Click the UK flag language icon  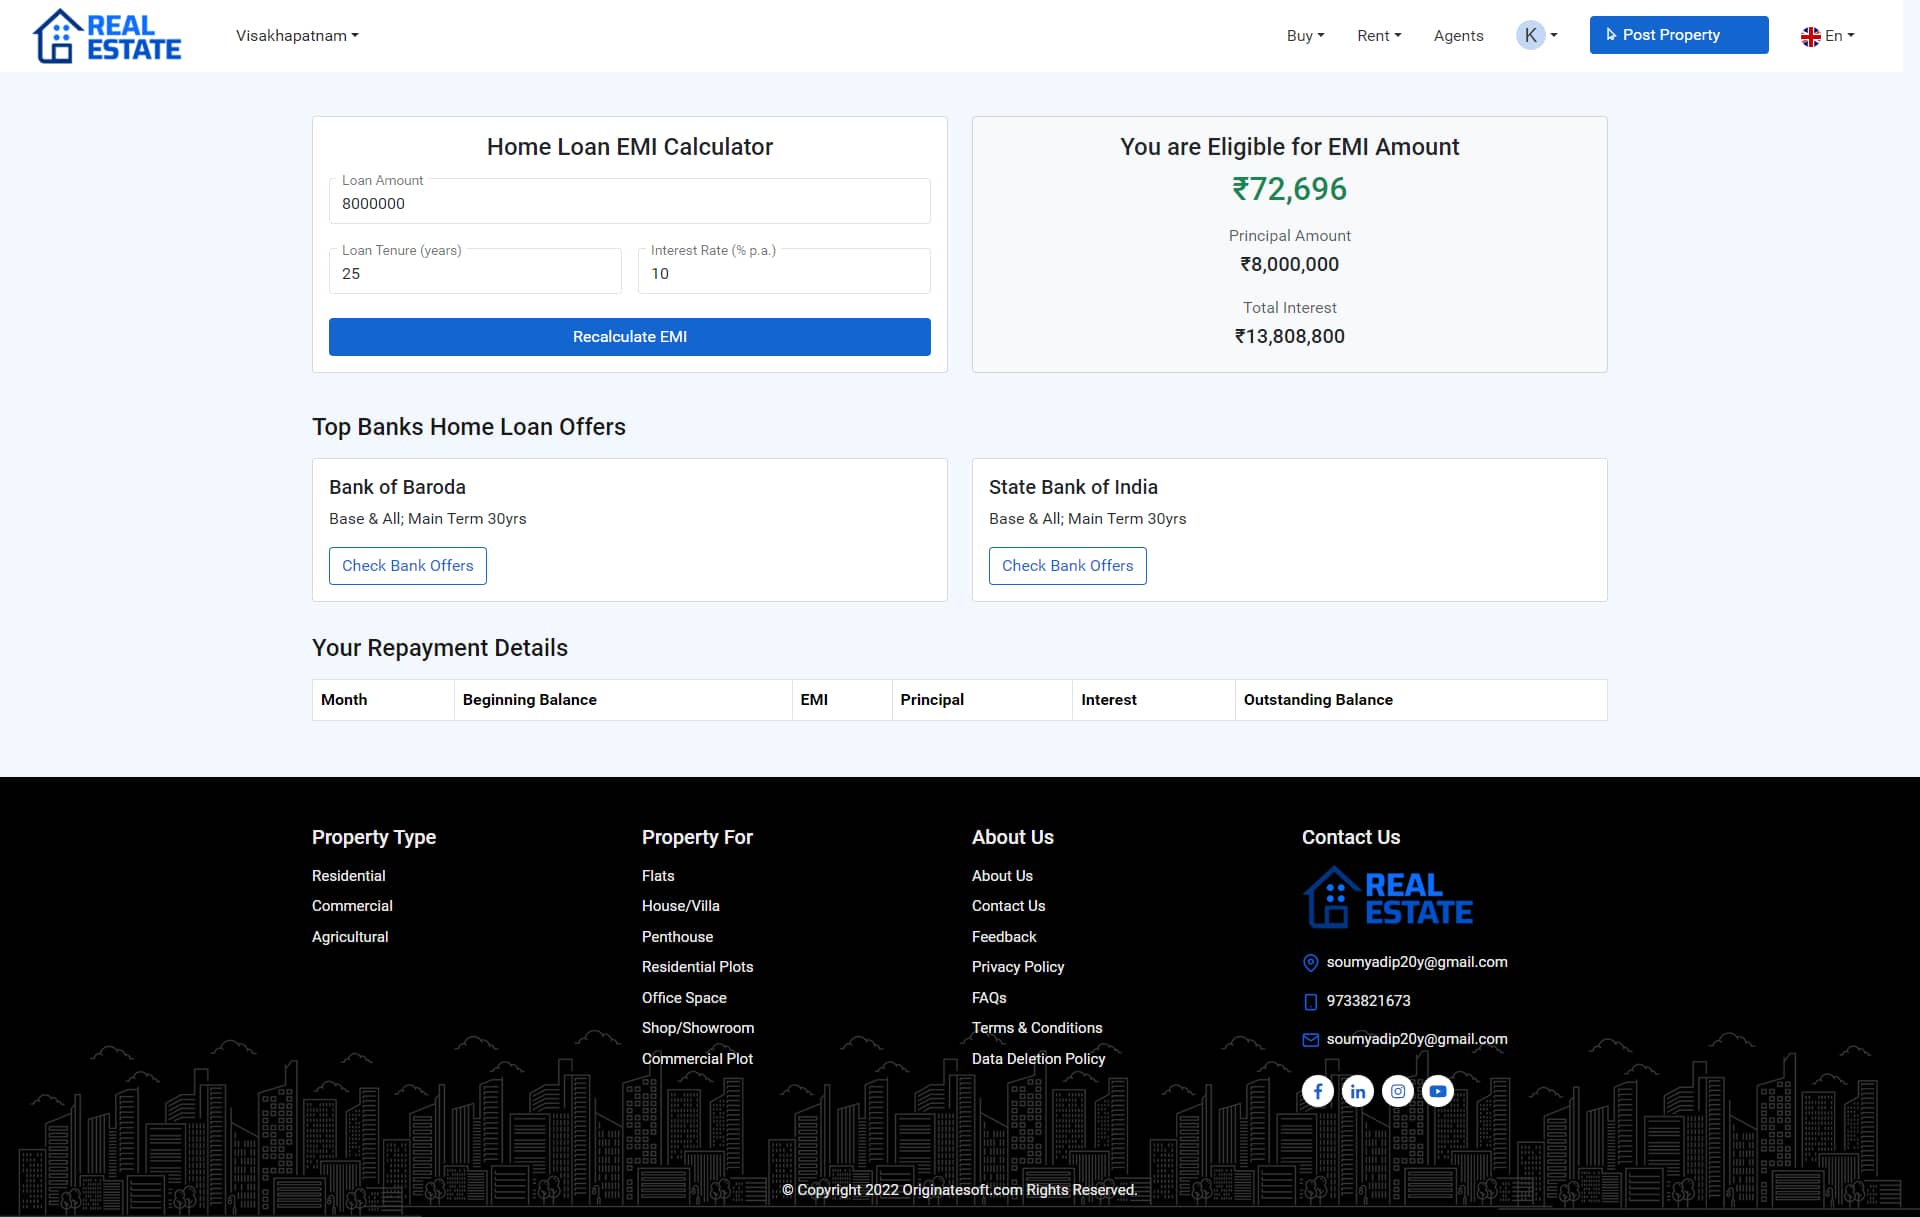click(1810, 36)
